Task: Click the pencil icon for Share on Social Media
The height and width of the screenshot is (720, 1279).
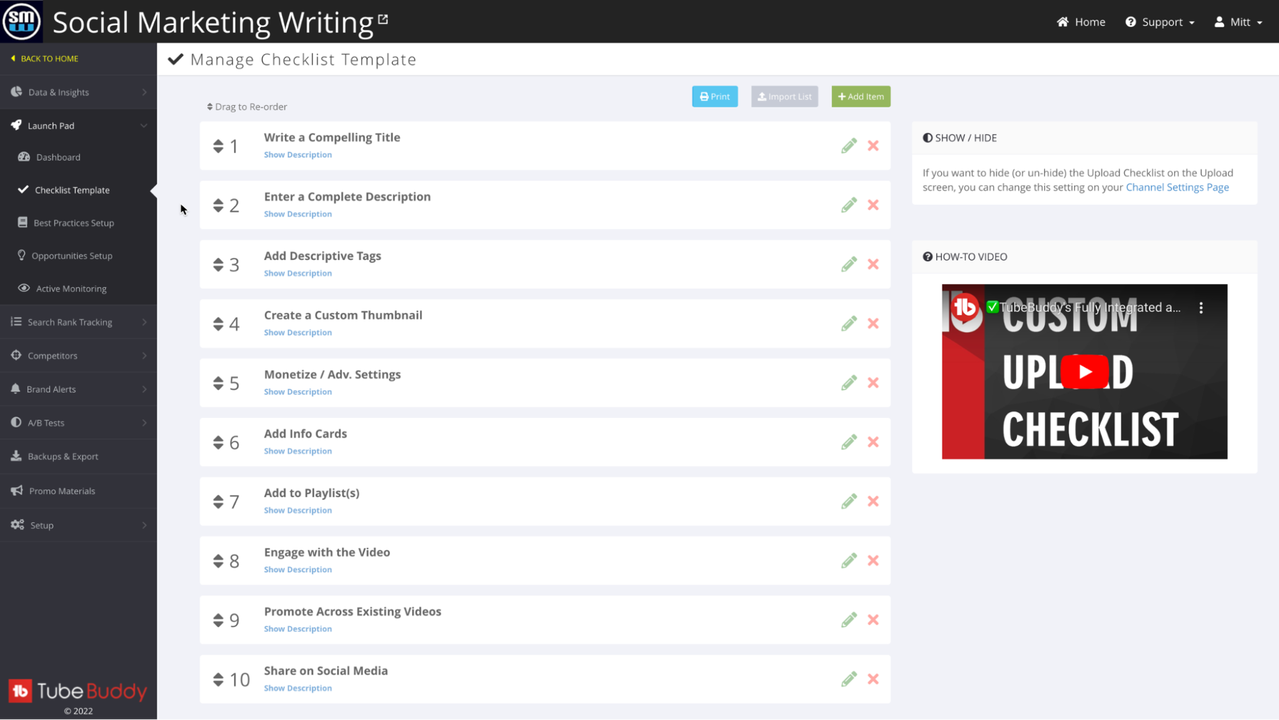Action: click(x=849, y=679)
